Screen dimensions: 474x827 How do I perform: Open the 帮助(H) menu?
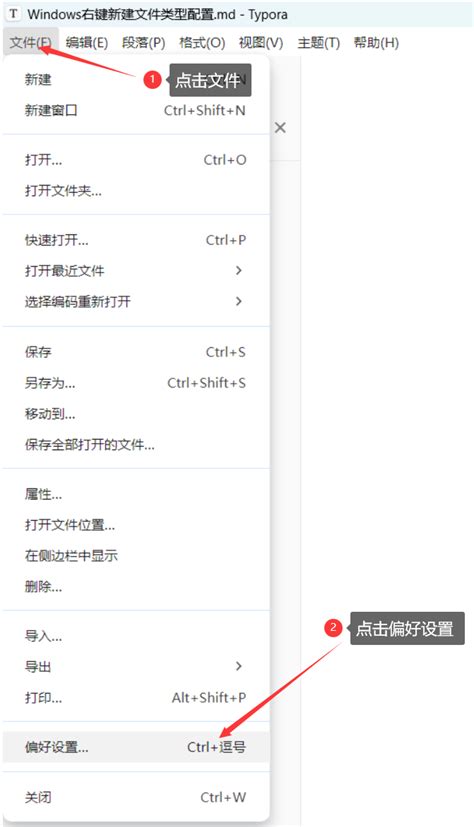[376, 43]
